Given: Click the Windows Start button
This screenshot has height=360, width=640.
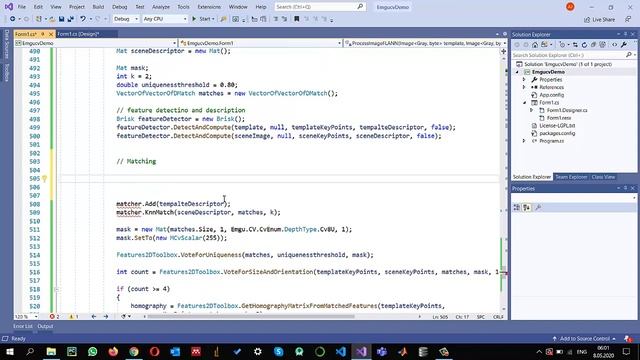Looking at the screenshot, I should (10, 351).
